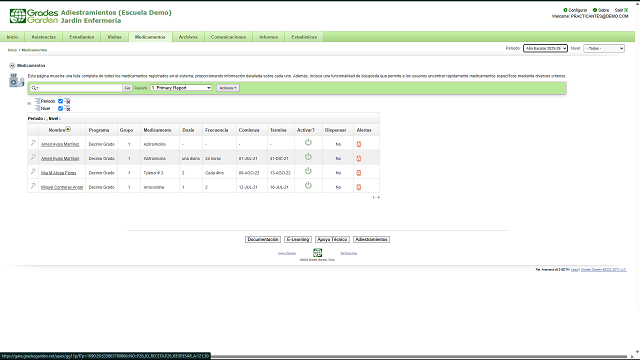Open the Periodo school year dropdown
The image size is (640, 360).
click(545, 48)
